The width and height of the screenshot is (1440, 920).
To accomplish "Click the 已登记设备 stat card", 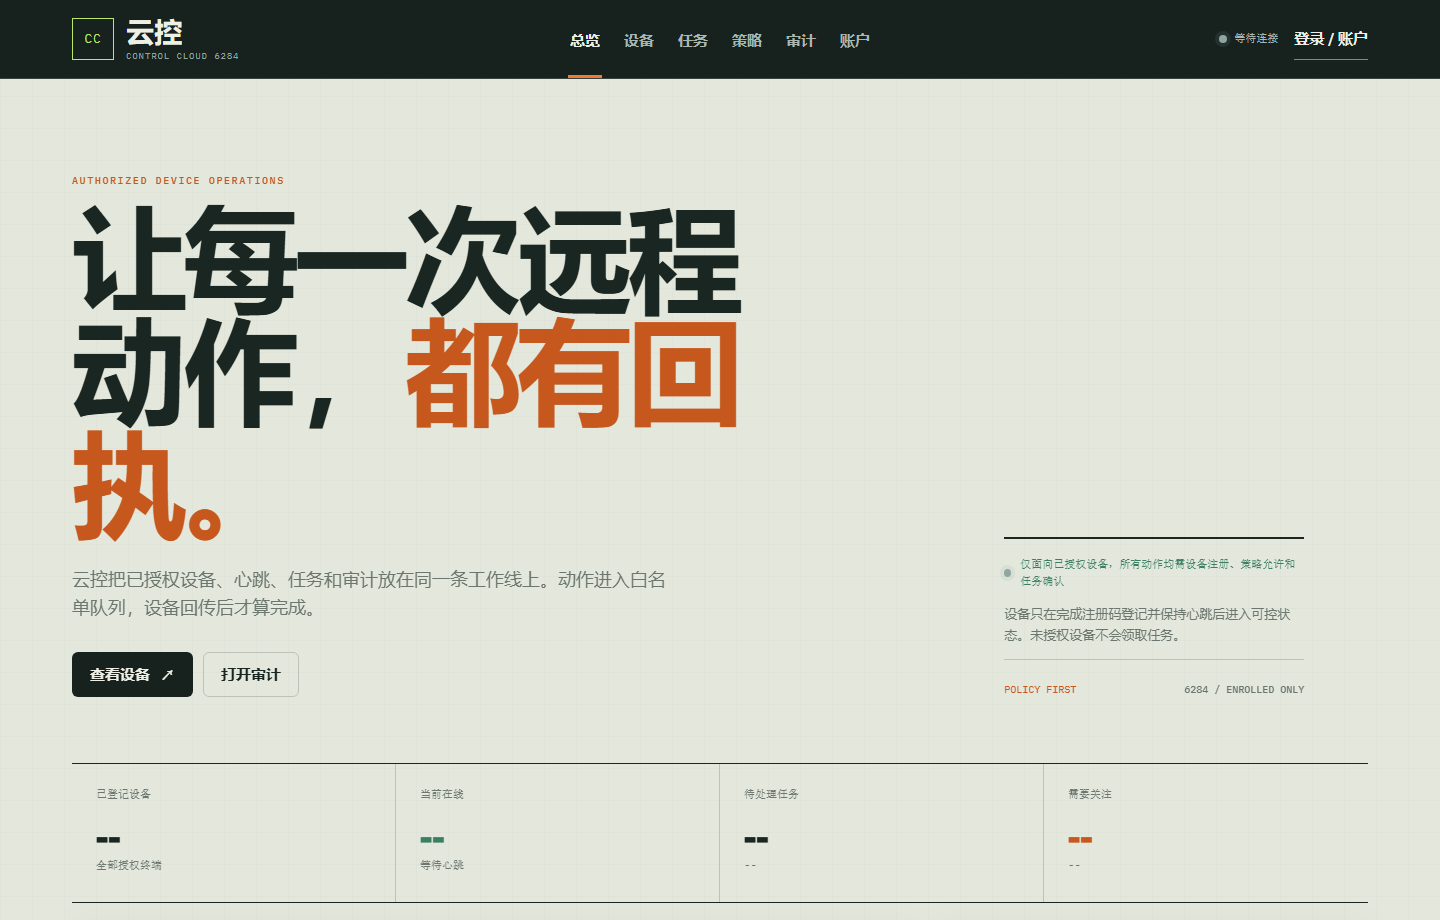I will pos(234,833).
